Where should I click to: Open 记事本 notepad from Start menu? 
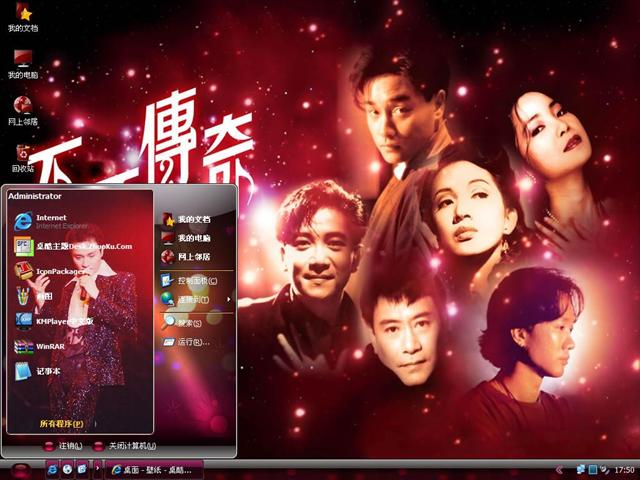point(37,371)
